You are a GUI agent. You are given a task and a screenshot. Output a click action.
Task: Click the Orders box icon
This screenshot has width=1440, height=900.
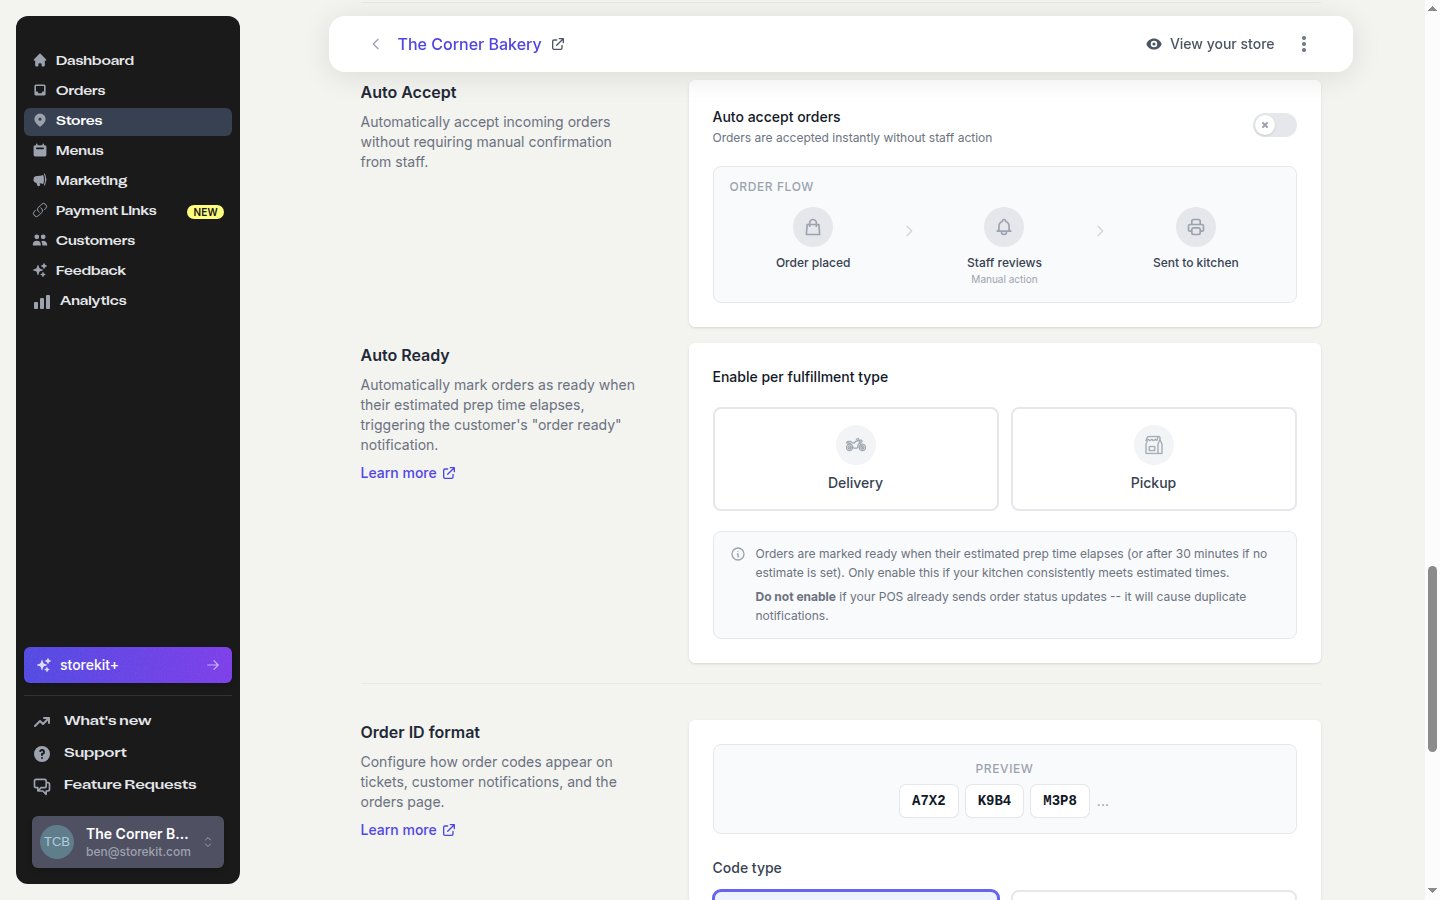(x=40, y=91)
